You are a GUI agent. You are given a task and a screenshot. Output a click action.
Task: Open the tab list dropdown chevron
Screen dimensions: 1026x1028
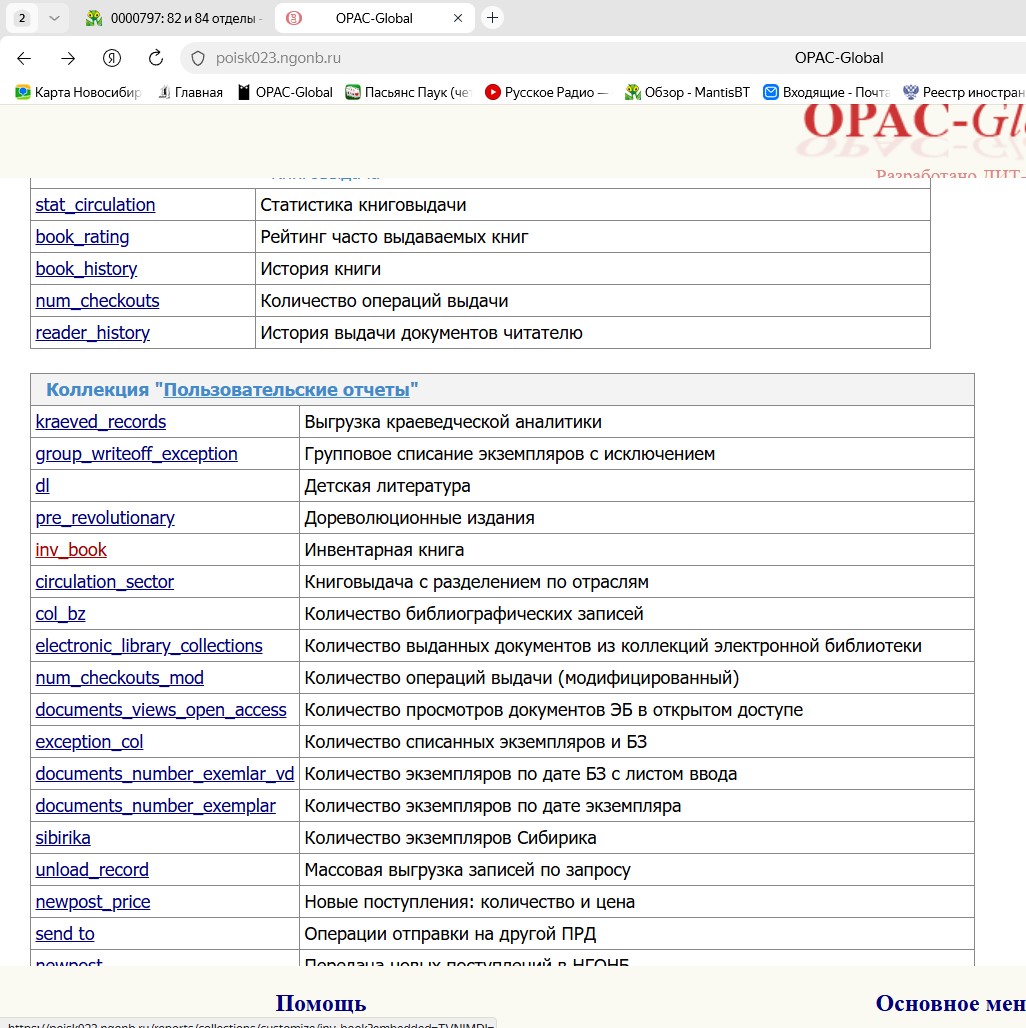[54, 18]
